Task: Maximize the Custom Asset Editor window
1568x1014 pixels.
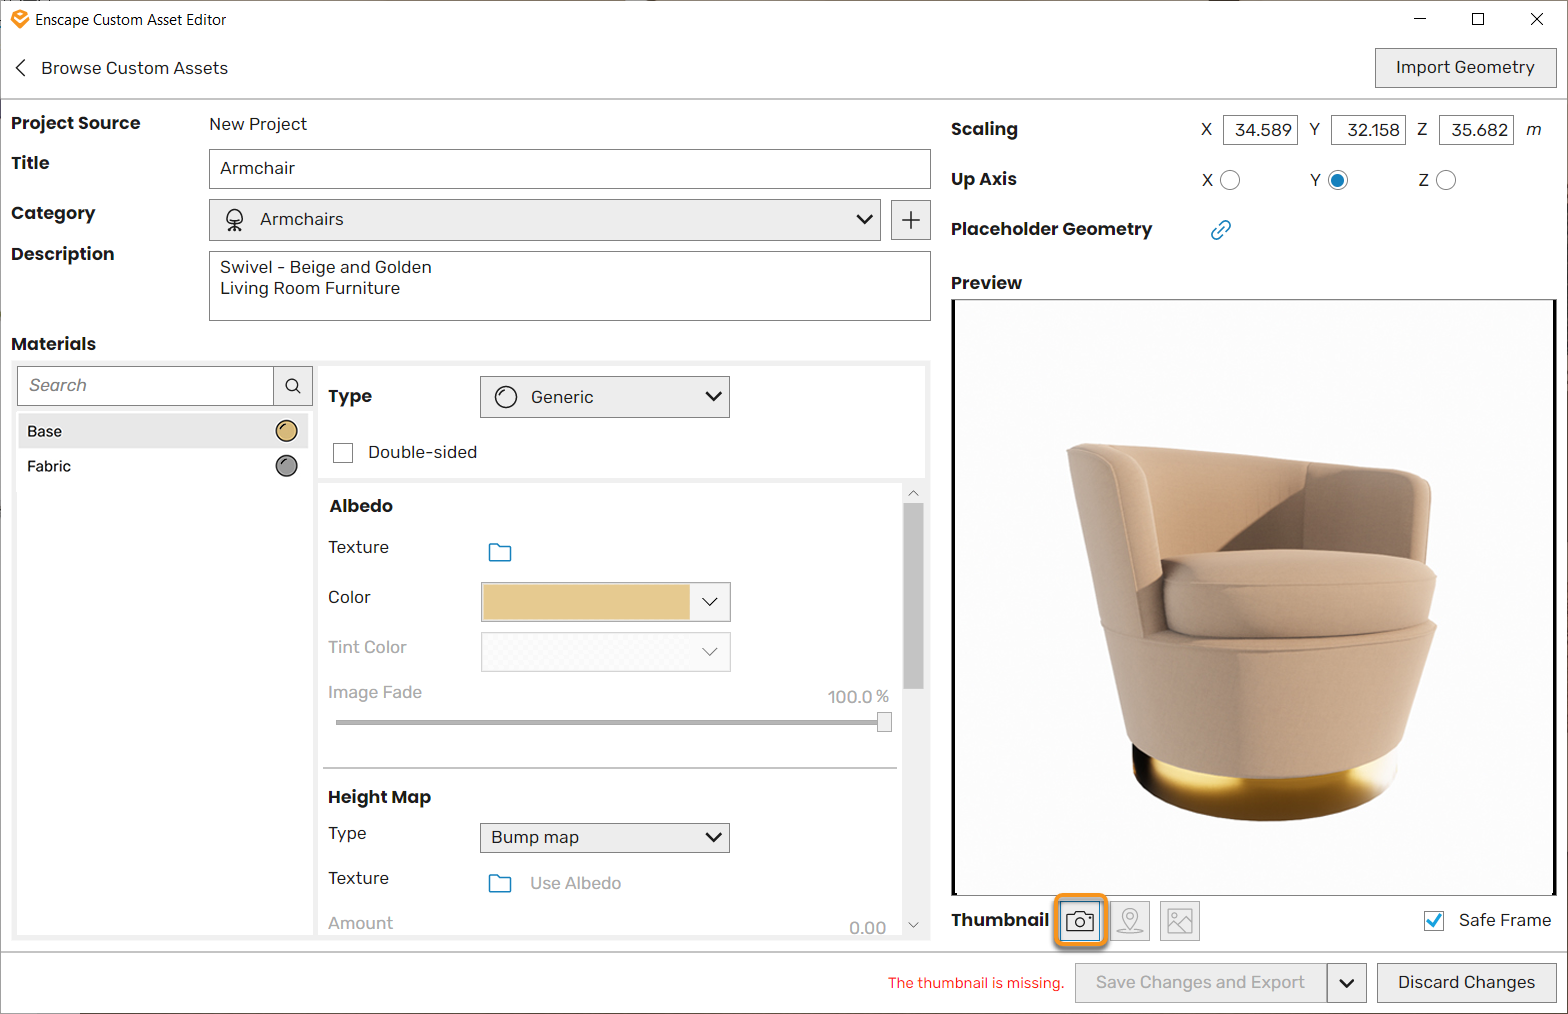Action: click(1478, 19)
